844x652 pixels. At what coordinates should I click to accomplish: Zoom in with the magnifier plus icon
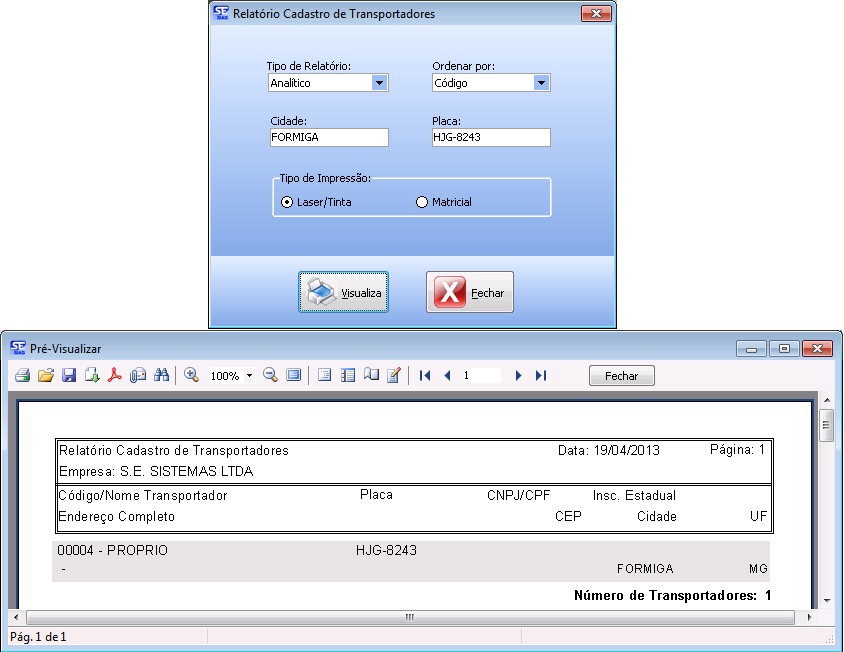coord(192,376)
